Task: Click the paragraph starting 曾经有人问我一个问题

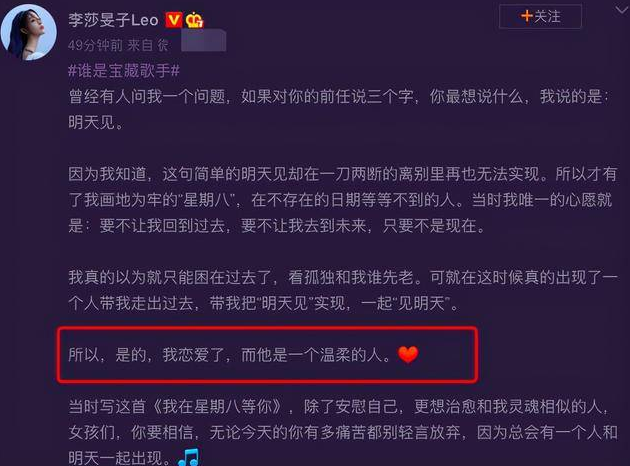Action: click(340, 109)
